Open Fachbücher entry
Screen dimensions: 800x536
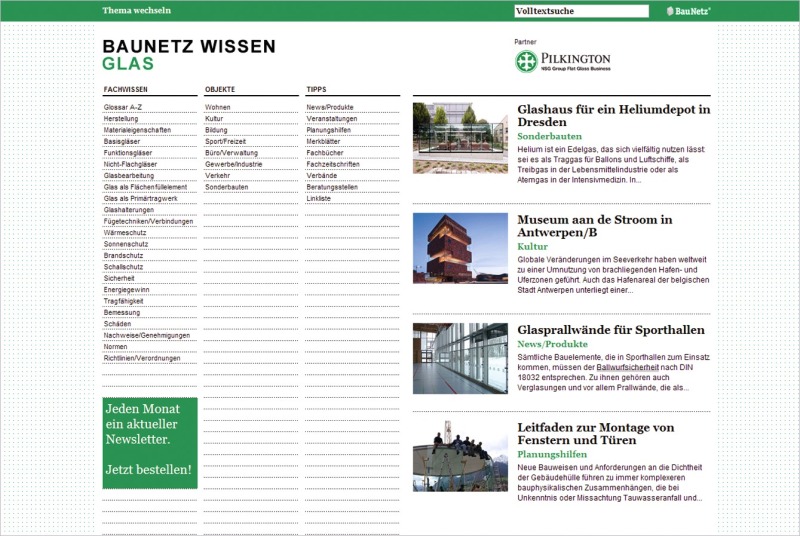[324, 153]
